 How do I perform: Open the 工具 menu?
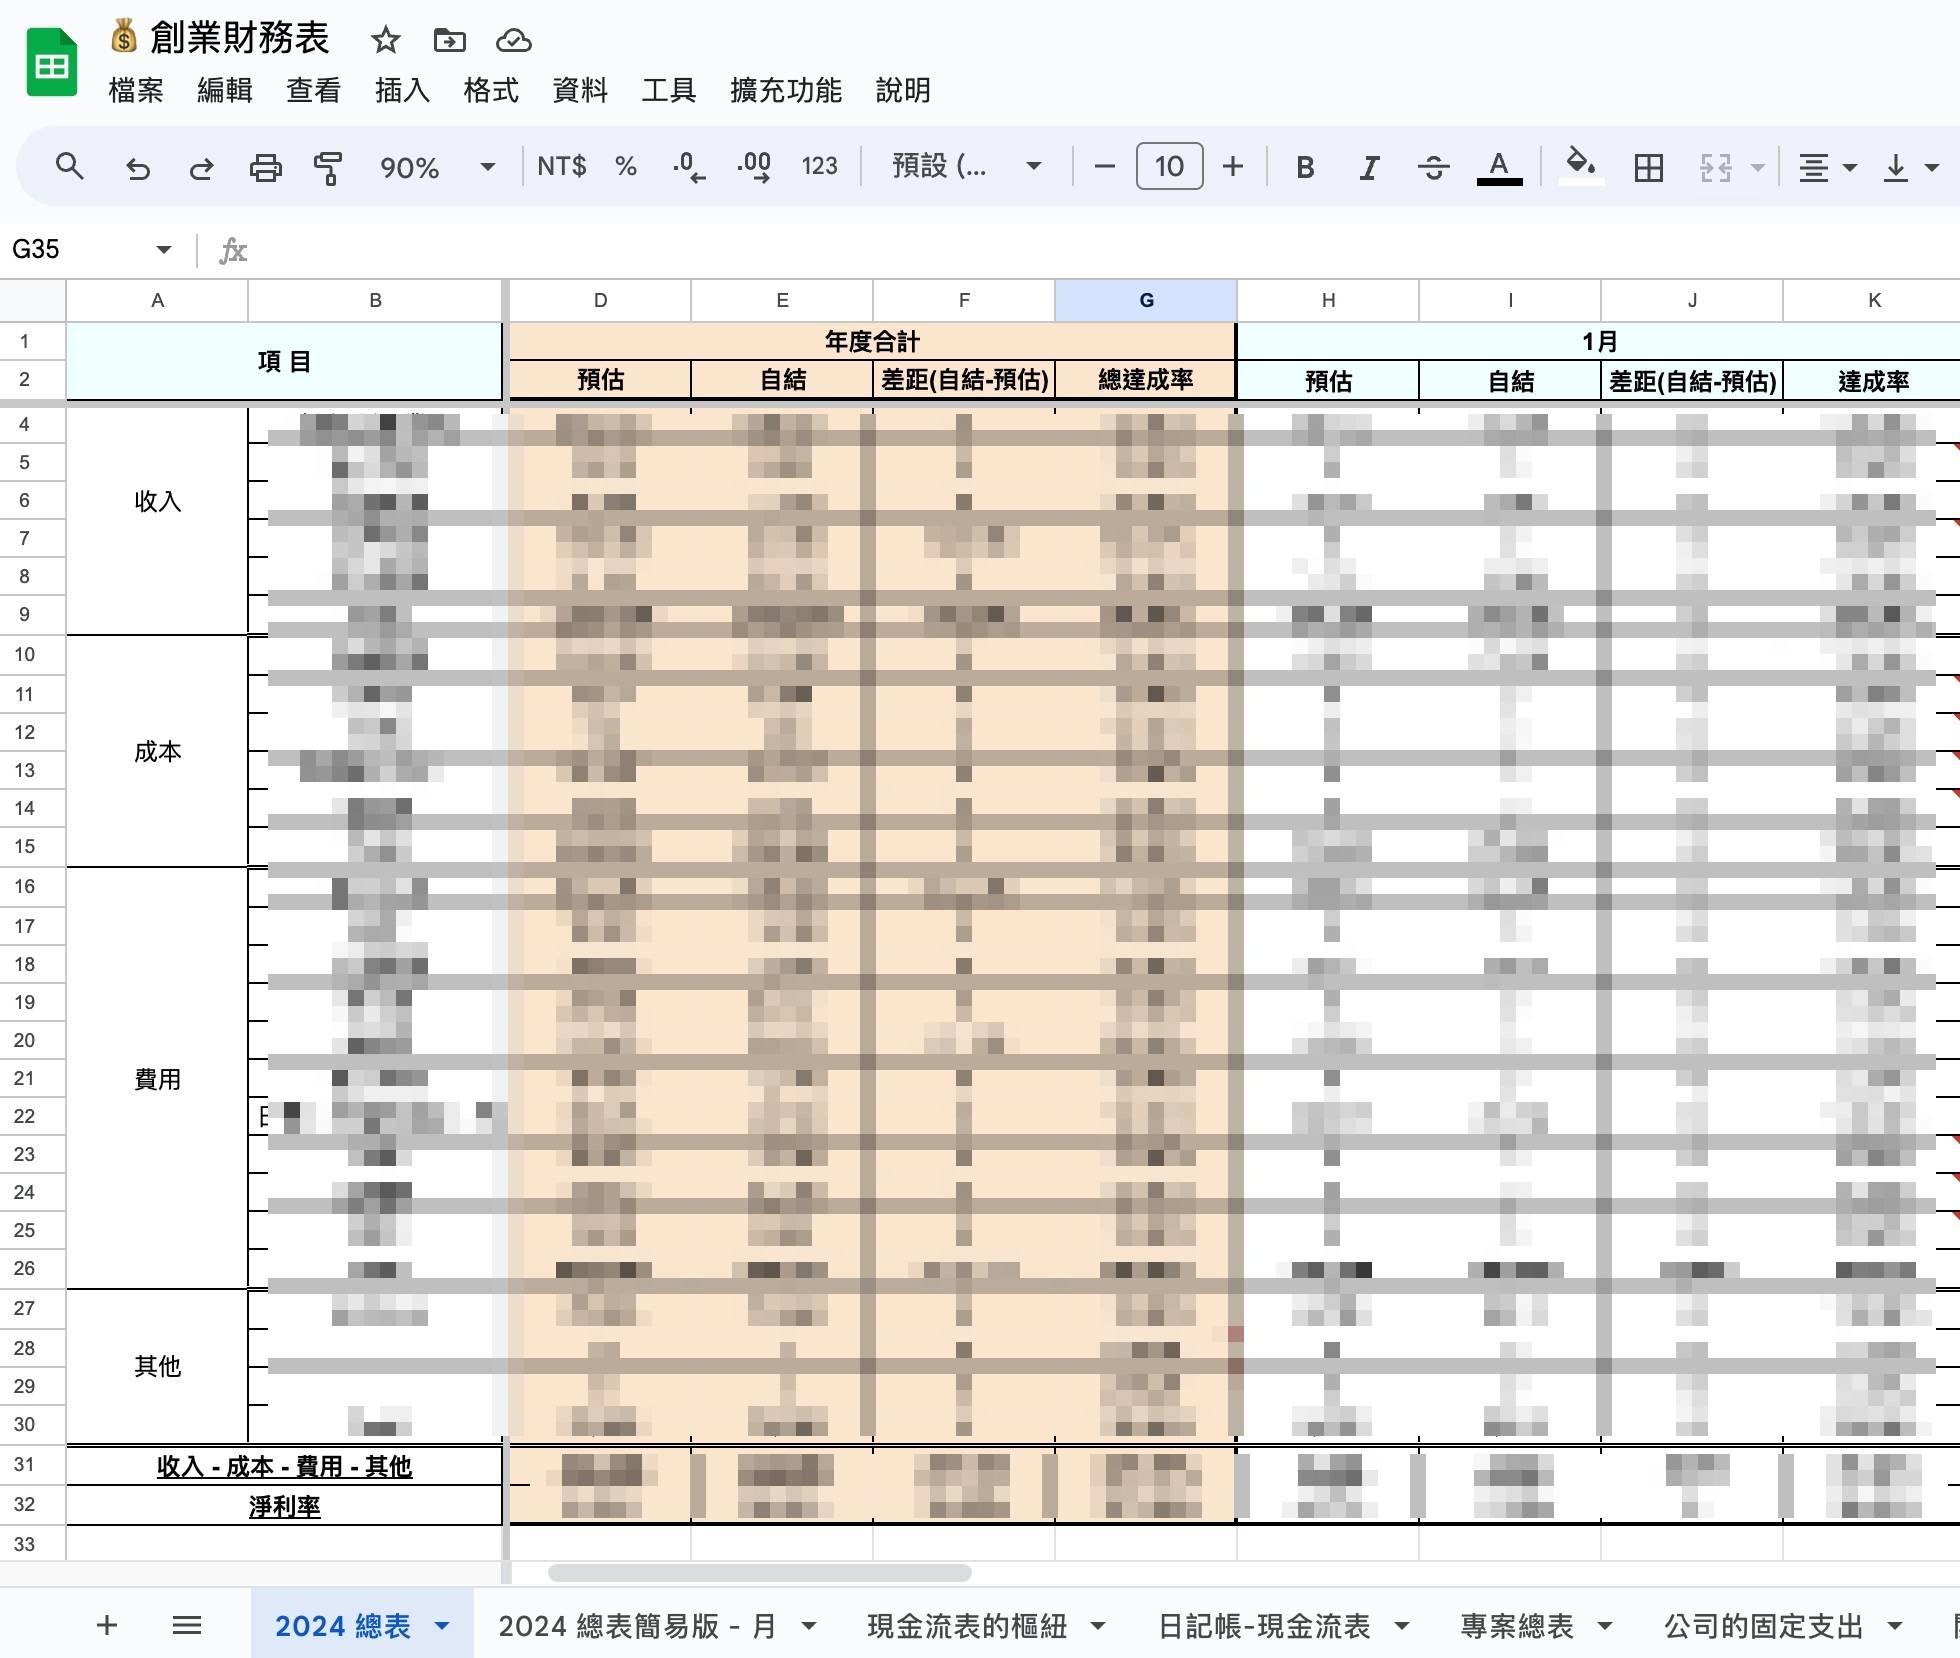click(669, 90)
